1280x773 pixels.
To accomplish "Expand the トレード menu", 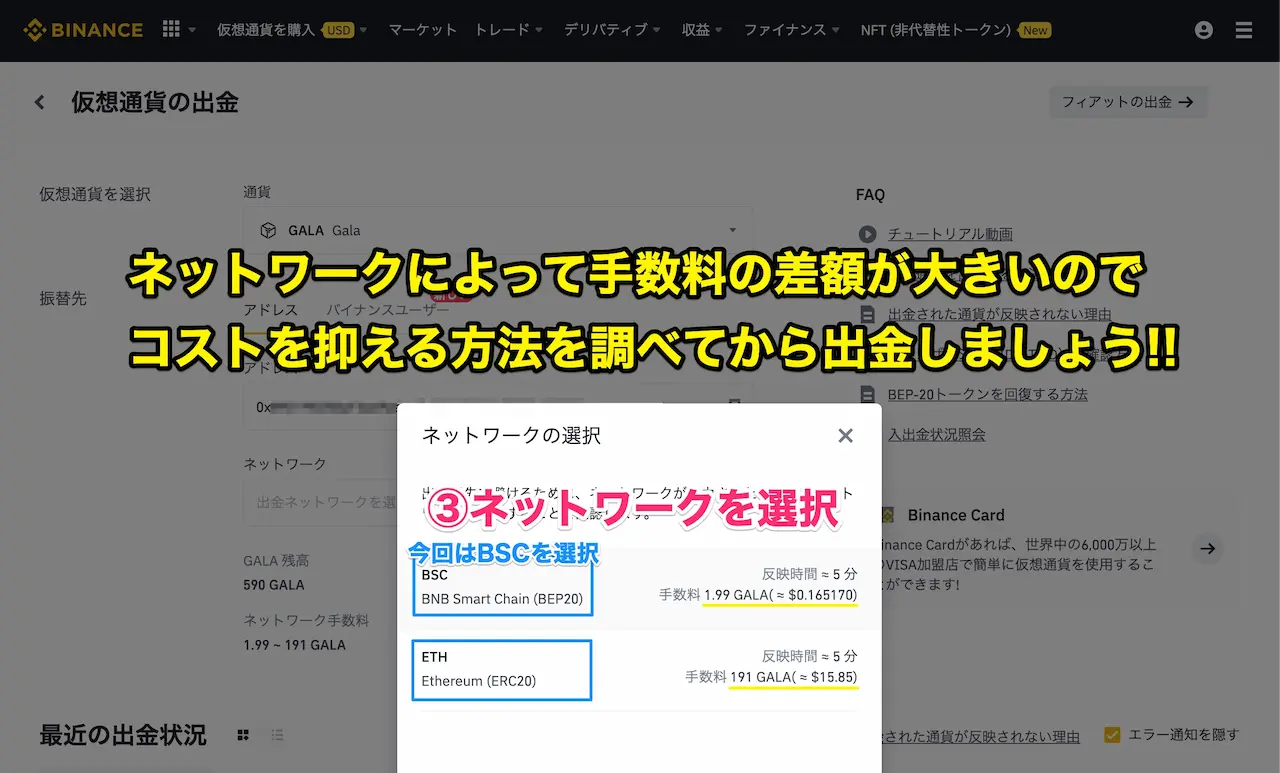I will point(509,30).
